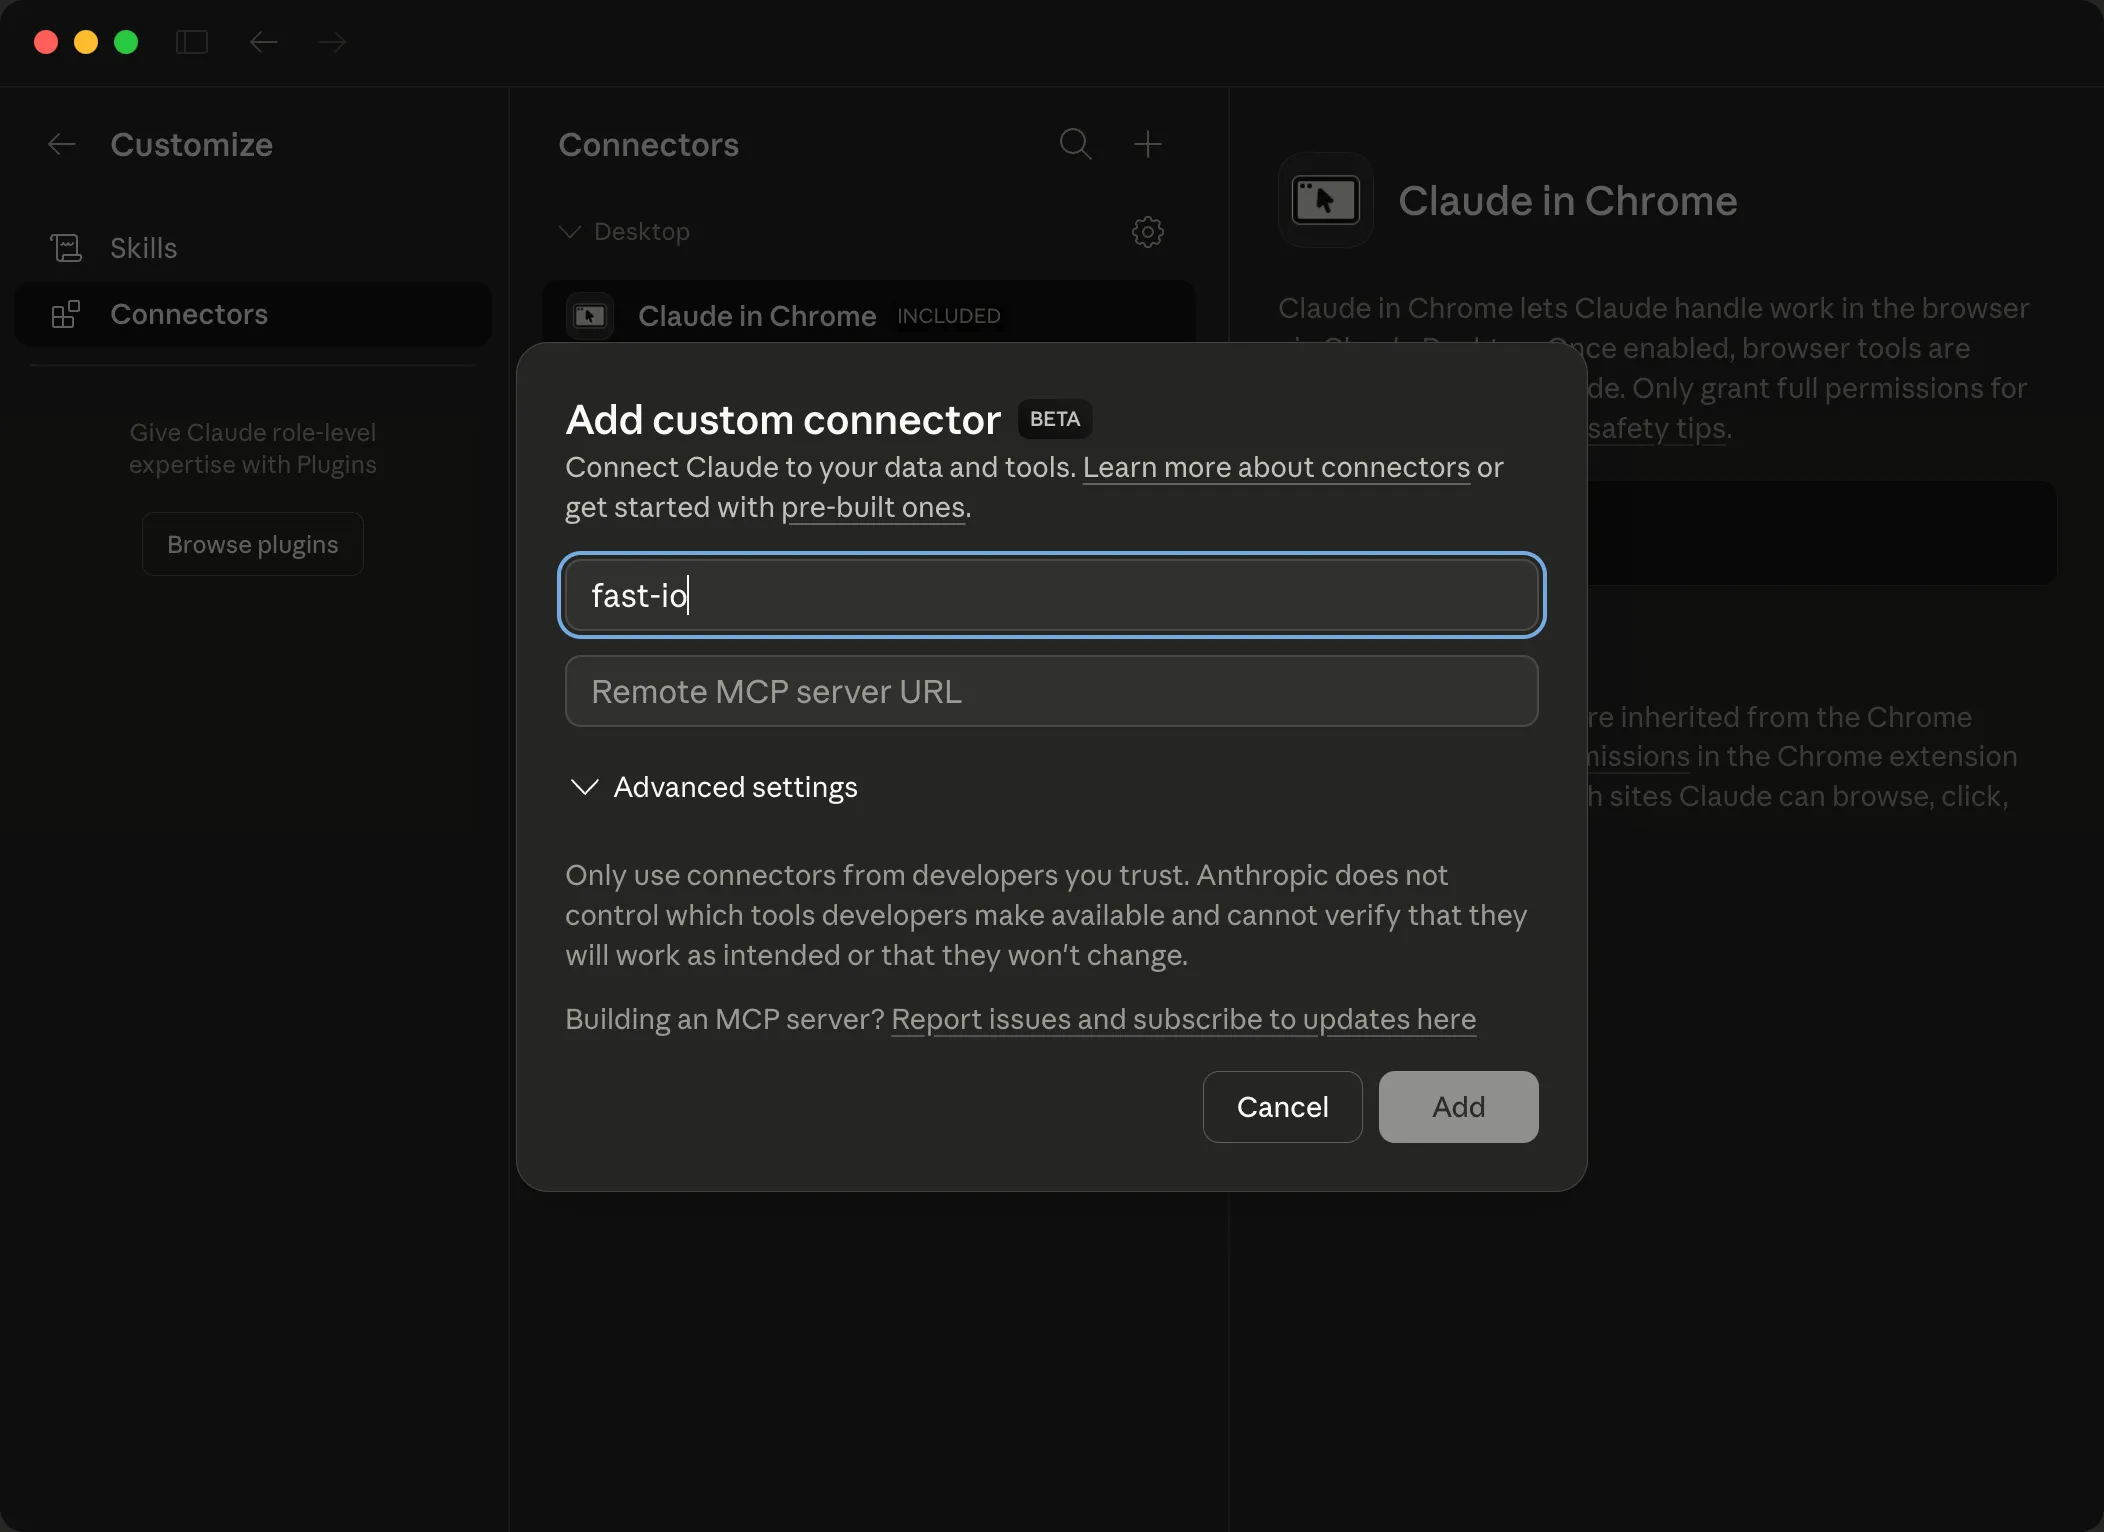This screenshot has width=2104, height=1532.
Task: Click the back arrow beside Customize
Action: 61,144
